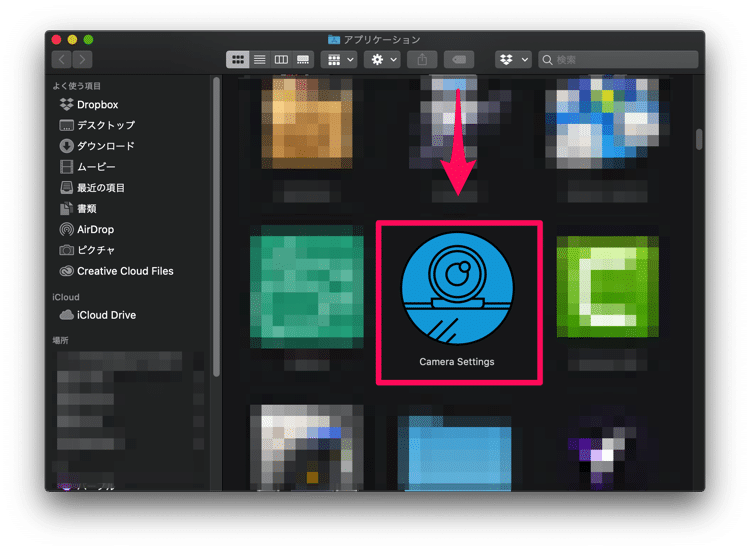Switch to gallery view

pyautogui.click(x=303, y=59)
